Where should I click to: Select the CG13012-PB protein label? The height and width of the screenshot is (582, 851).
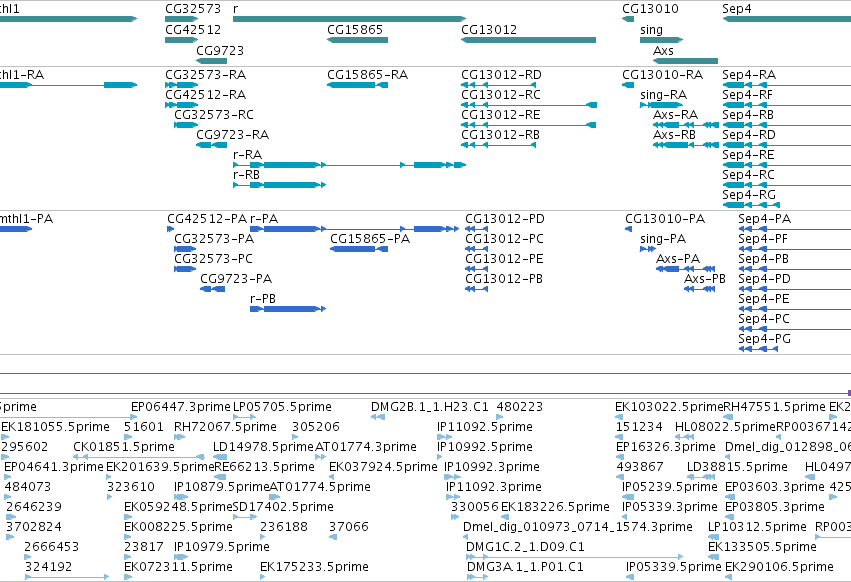504,280
